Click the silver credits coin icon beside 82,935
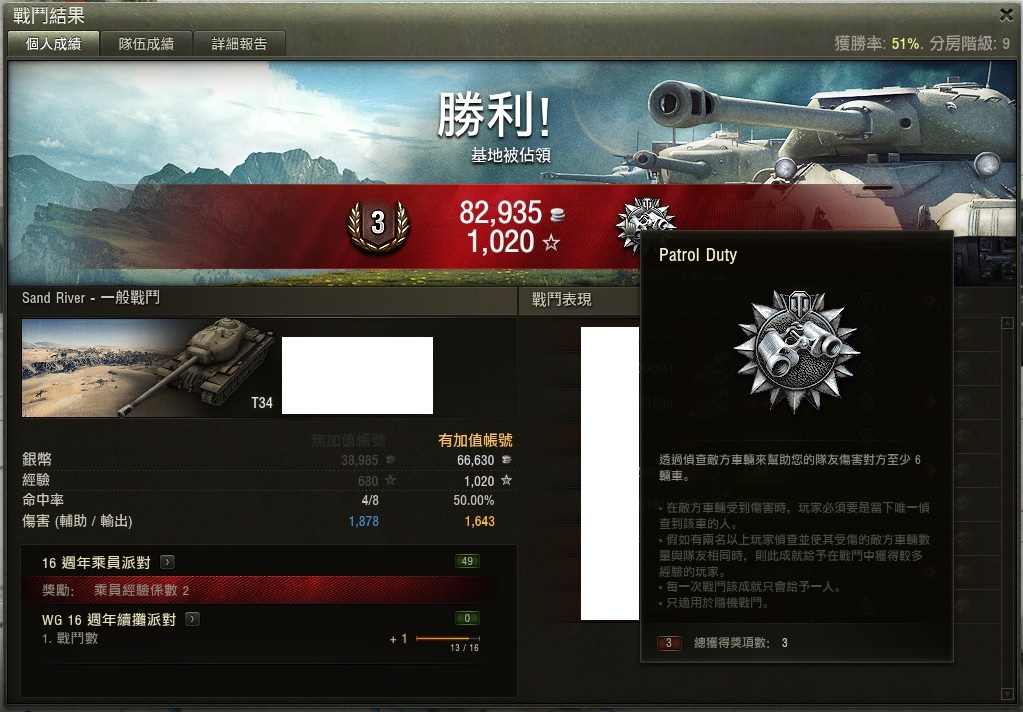This screenshot has width=1023, height=712. point(558,213)
